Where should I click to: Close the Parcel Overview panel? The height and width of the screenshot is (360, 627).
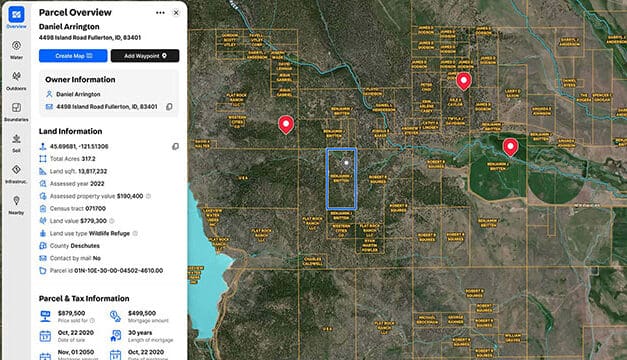point(176,13)
